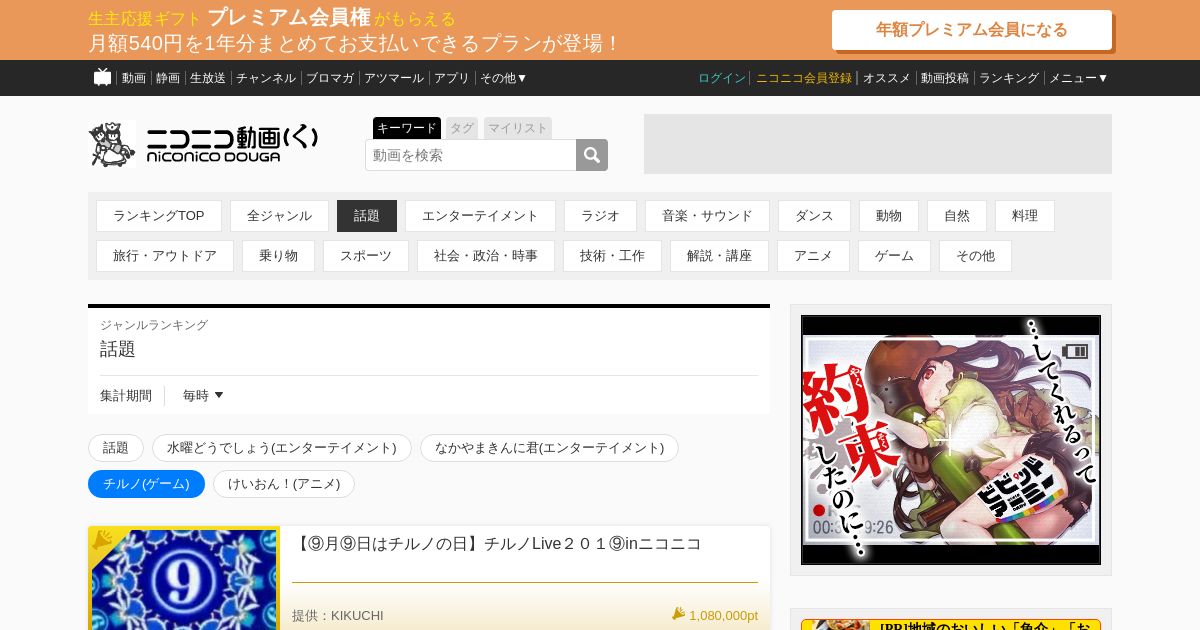Select the 話題 genre tab

click(367, 216)
